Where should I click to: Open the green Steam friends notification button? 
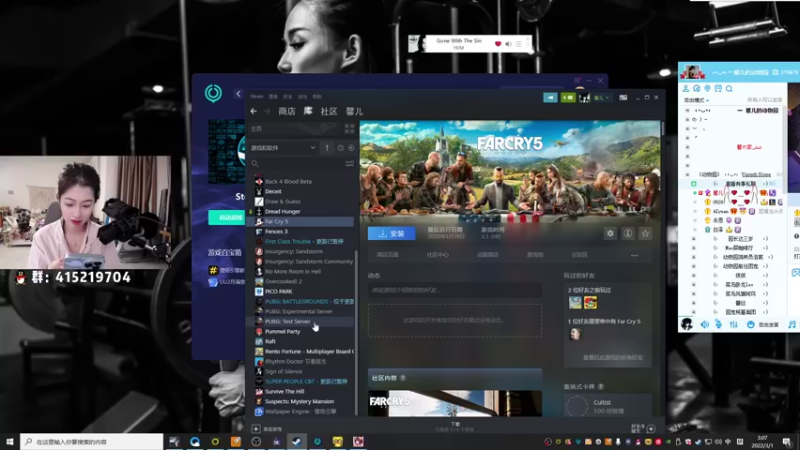tap(568, 97)
